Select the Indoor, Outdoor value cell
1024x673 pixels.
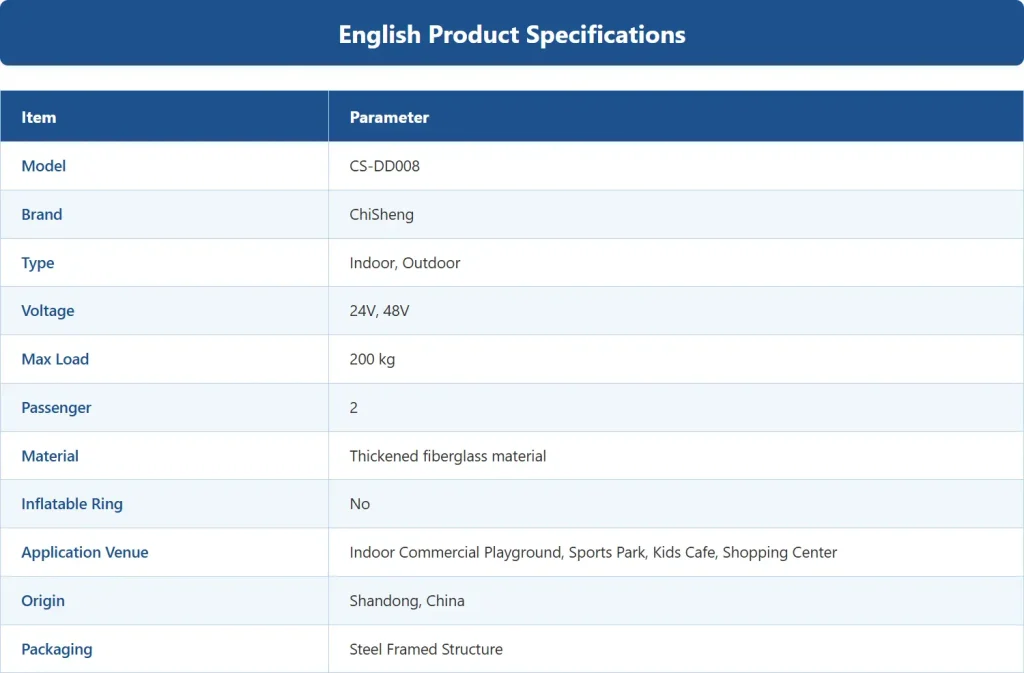pyautogui.click(x=676, y=262)
